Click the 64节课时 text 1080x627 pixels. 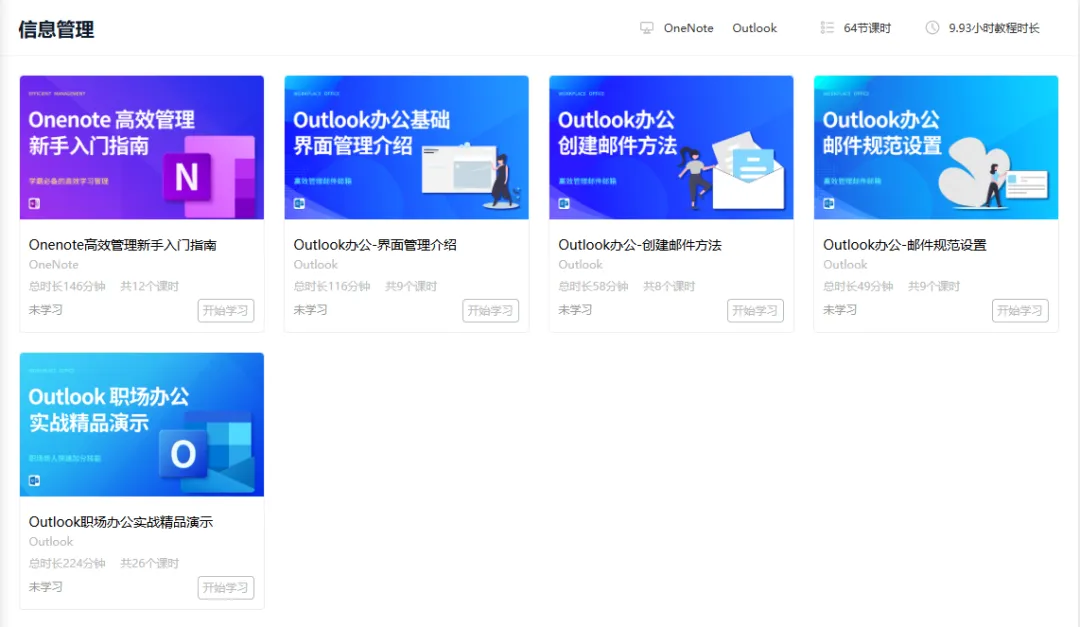[x=867, y=28]
